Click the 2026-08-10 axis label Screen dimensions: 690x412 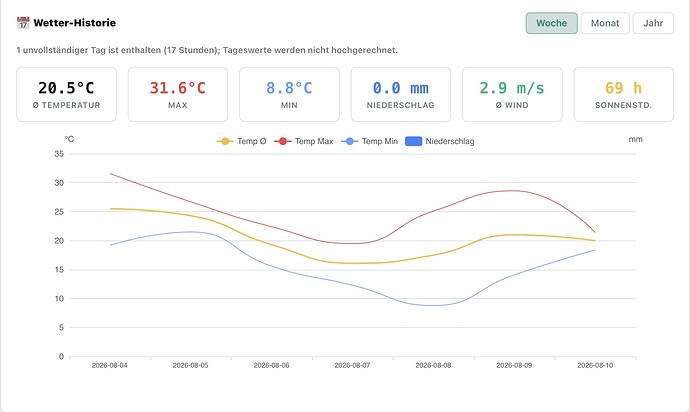pyautogui.click(x=595, y=365)
